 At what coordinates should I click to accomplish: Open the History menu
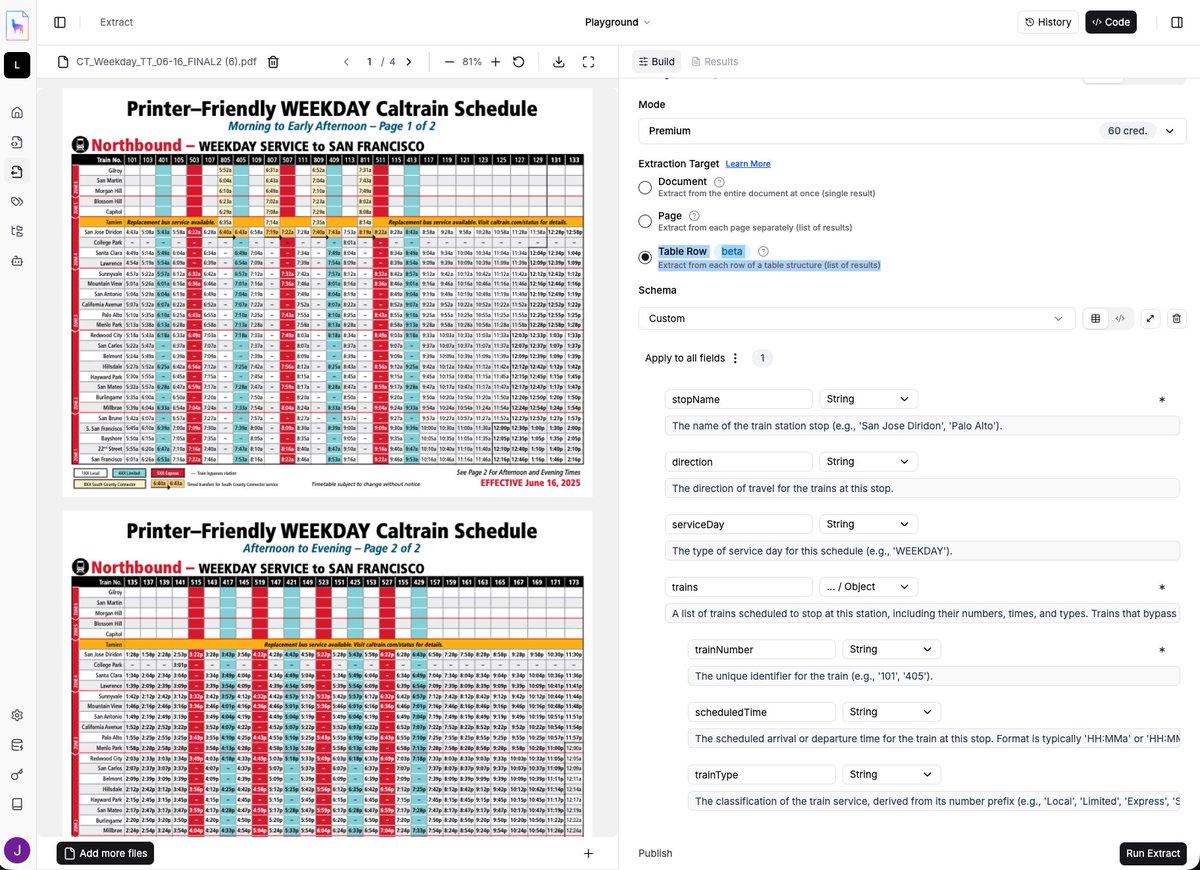[1047, 21]
